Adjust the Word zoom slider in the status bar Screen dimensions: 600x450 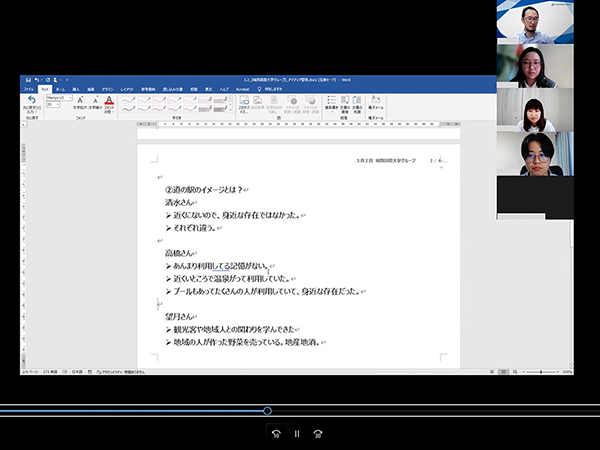pyautogui.click(x=541, y=372)
